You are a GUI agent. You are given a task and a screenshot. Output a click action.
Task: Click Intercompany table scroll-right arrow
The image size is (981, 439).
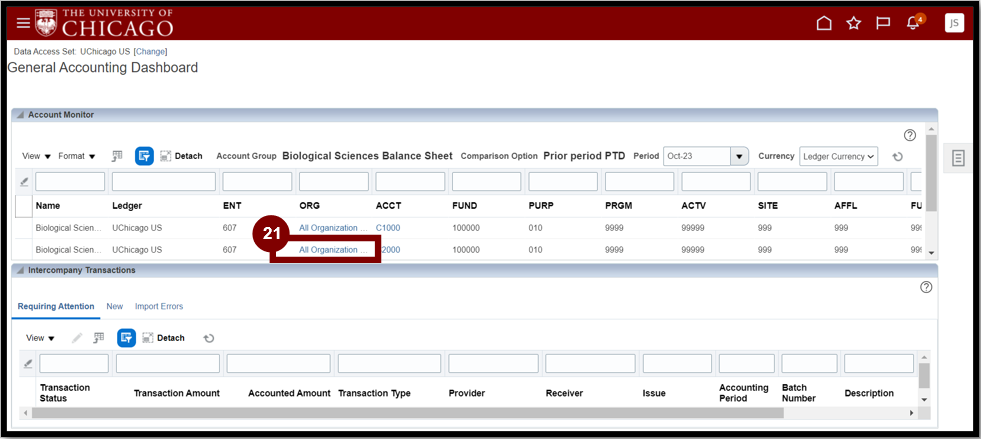[x=913, y=413]
